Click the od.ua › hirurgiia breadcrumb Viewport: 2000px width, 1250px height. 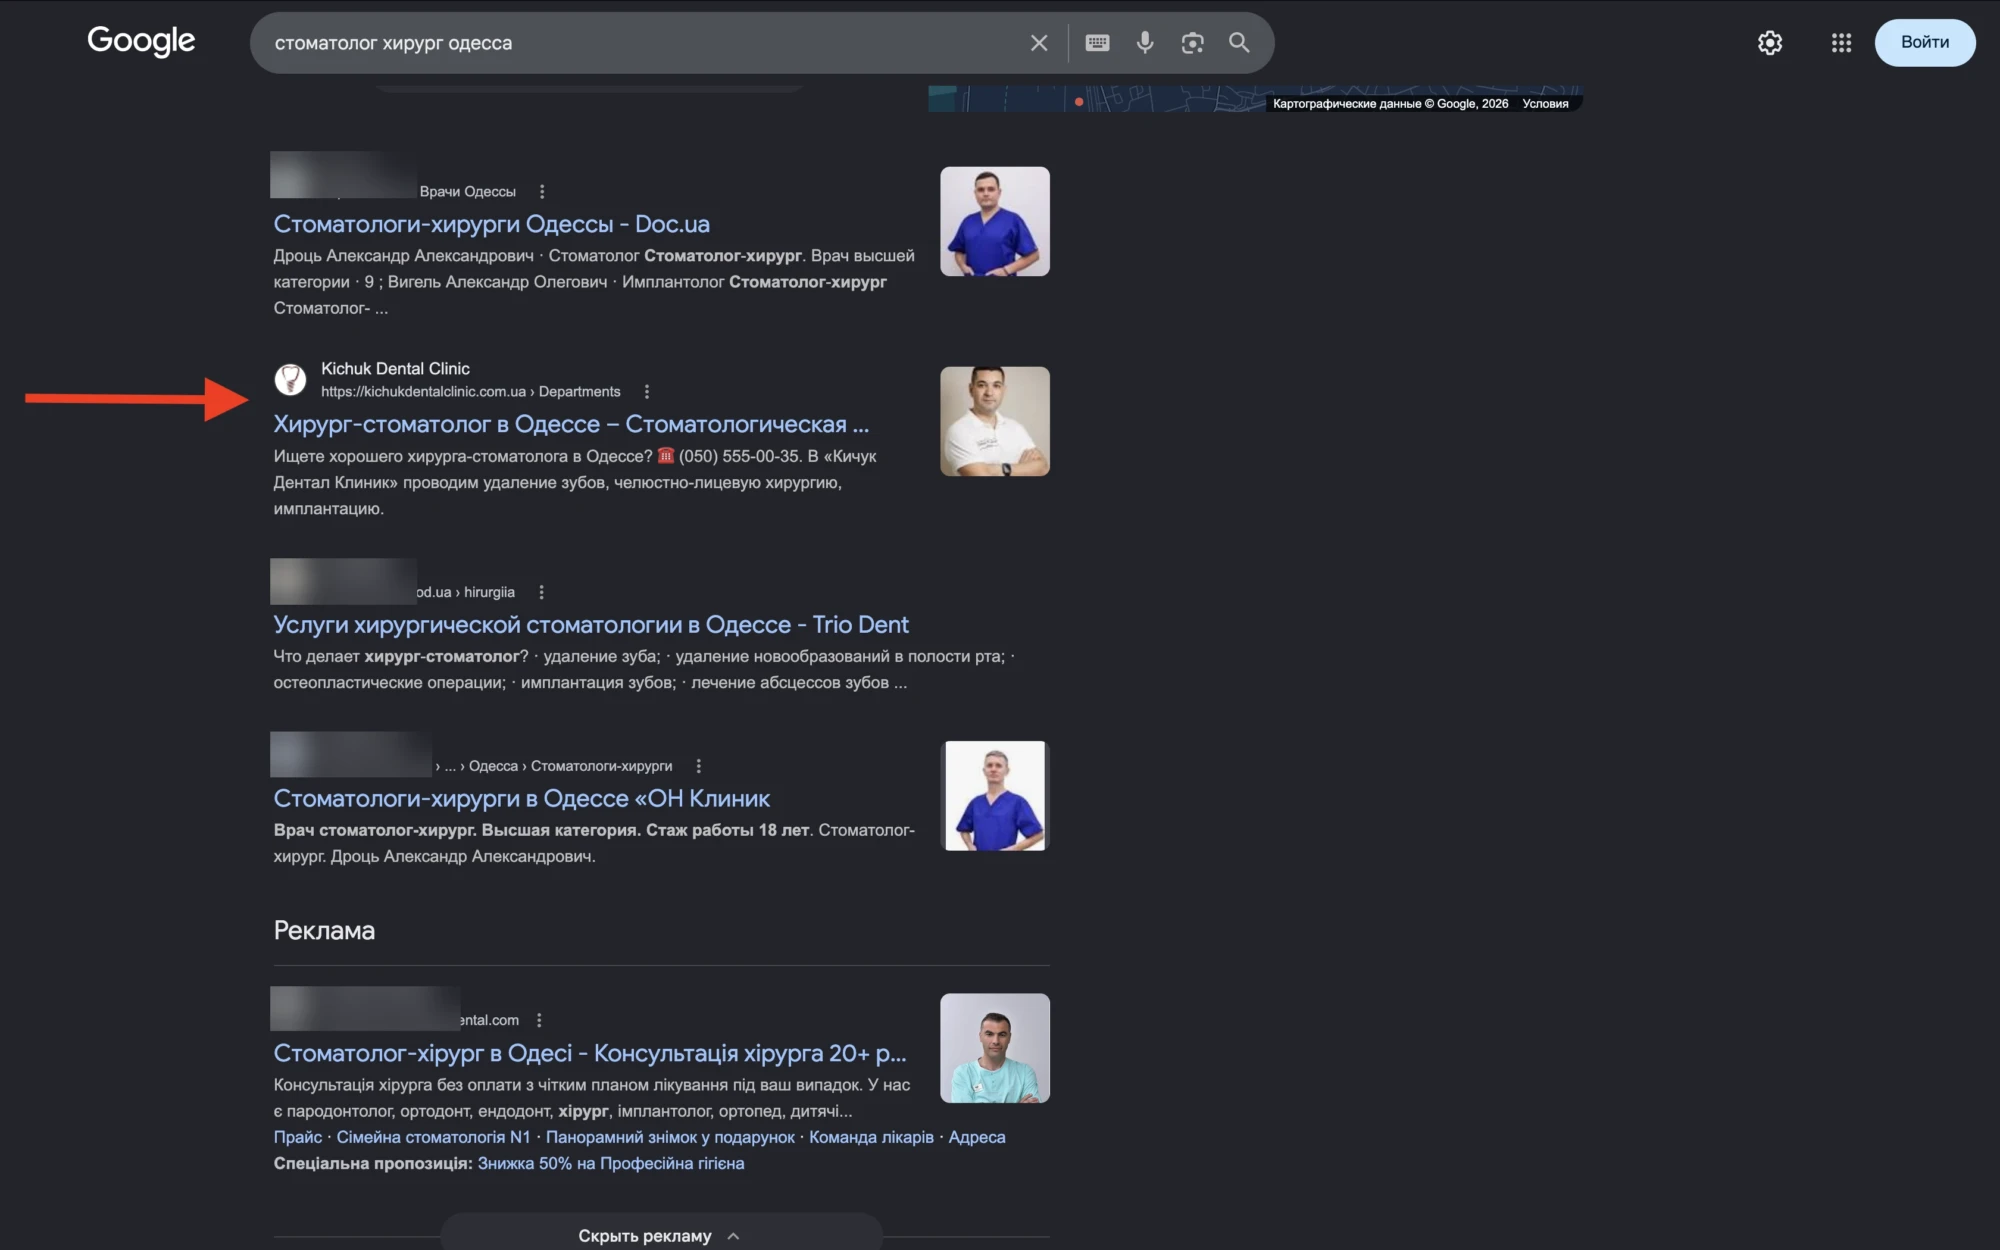coord(466,592)
